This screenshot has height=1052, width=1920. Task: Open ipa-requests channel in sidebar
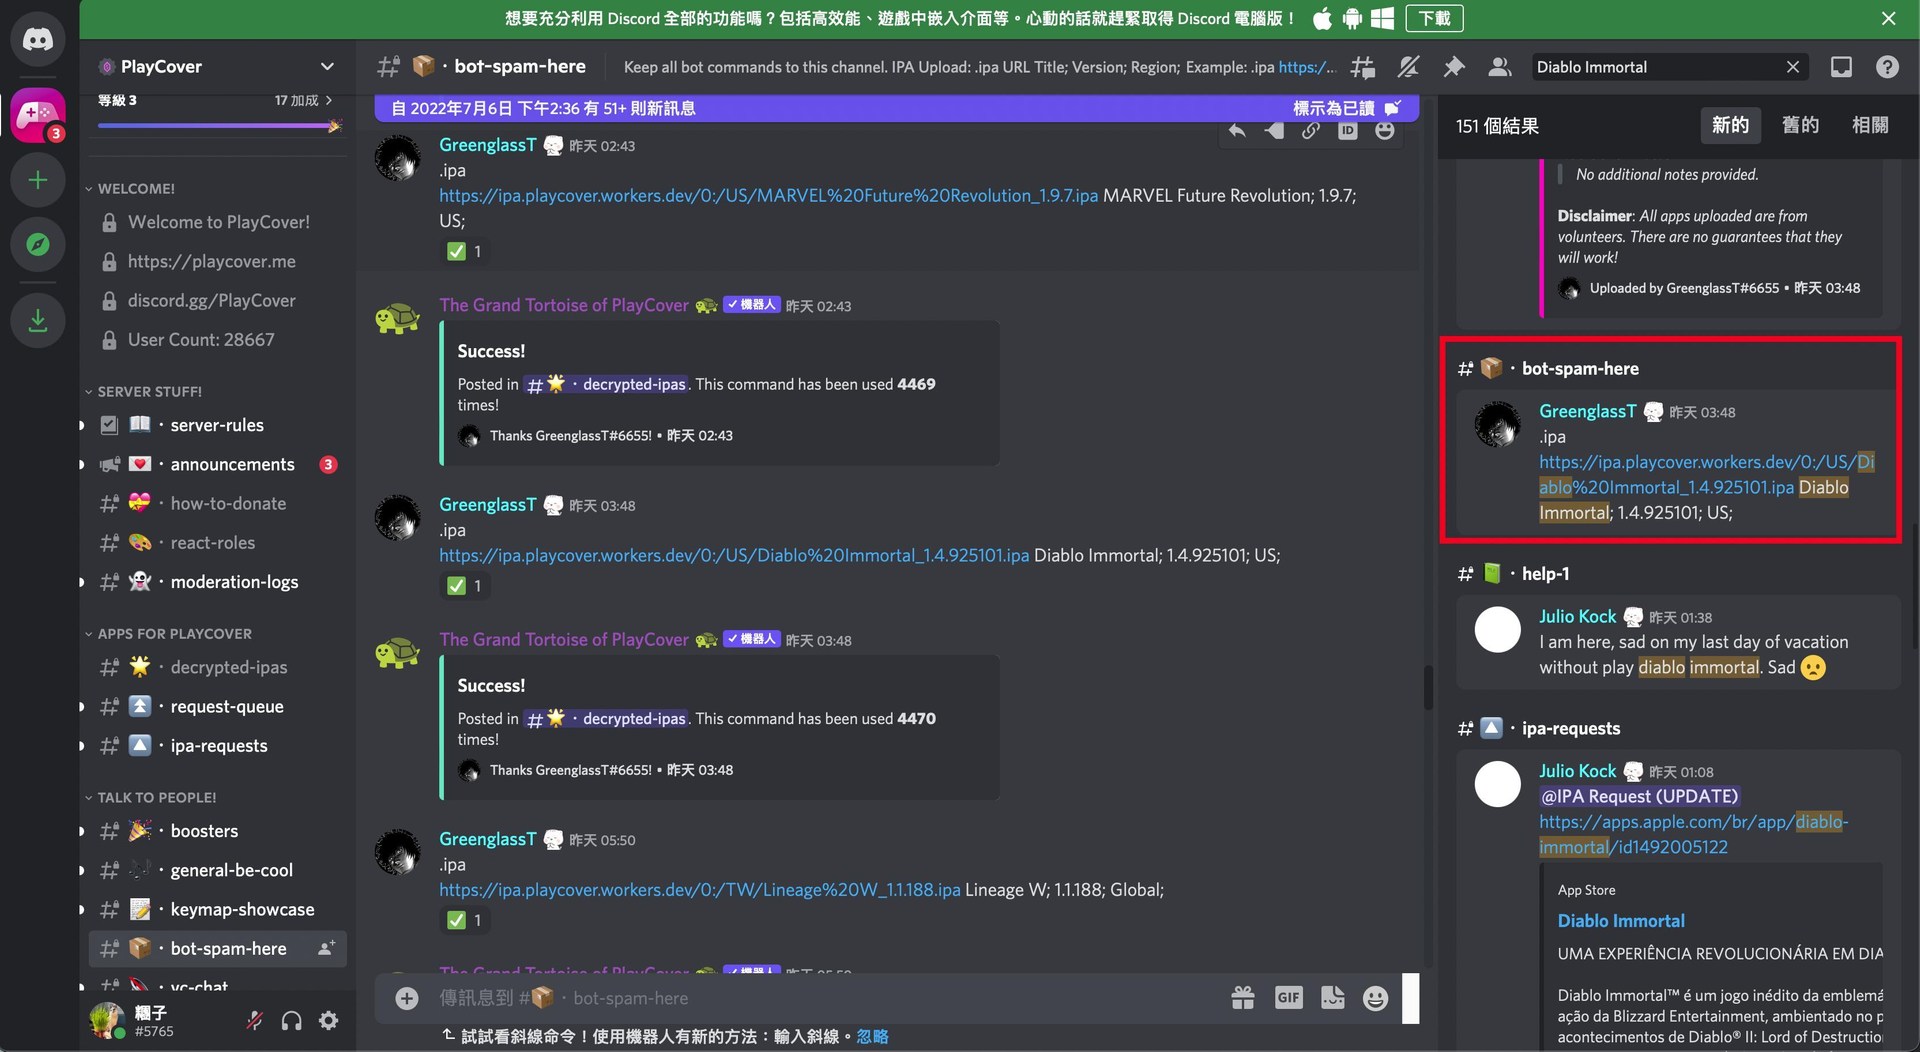pyautogui.click(x=217, y=746)
